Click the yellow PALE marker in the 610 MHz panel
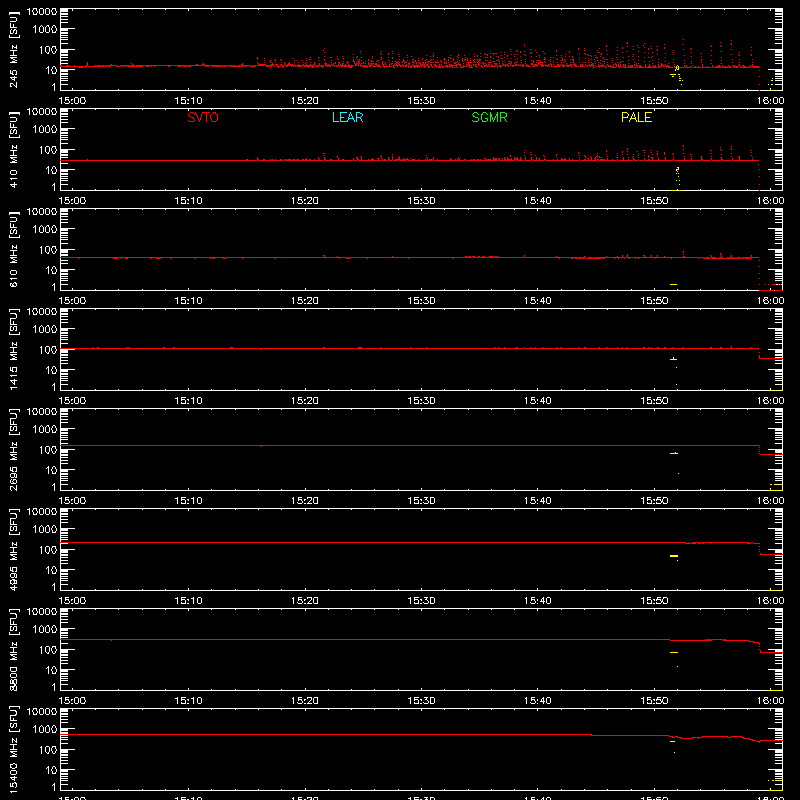This screenshot has width=800, height=800. 673,284
